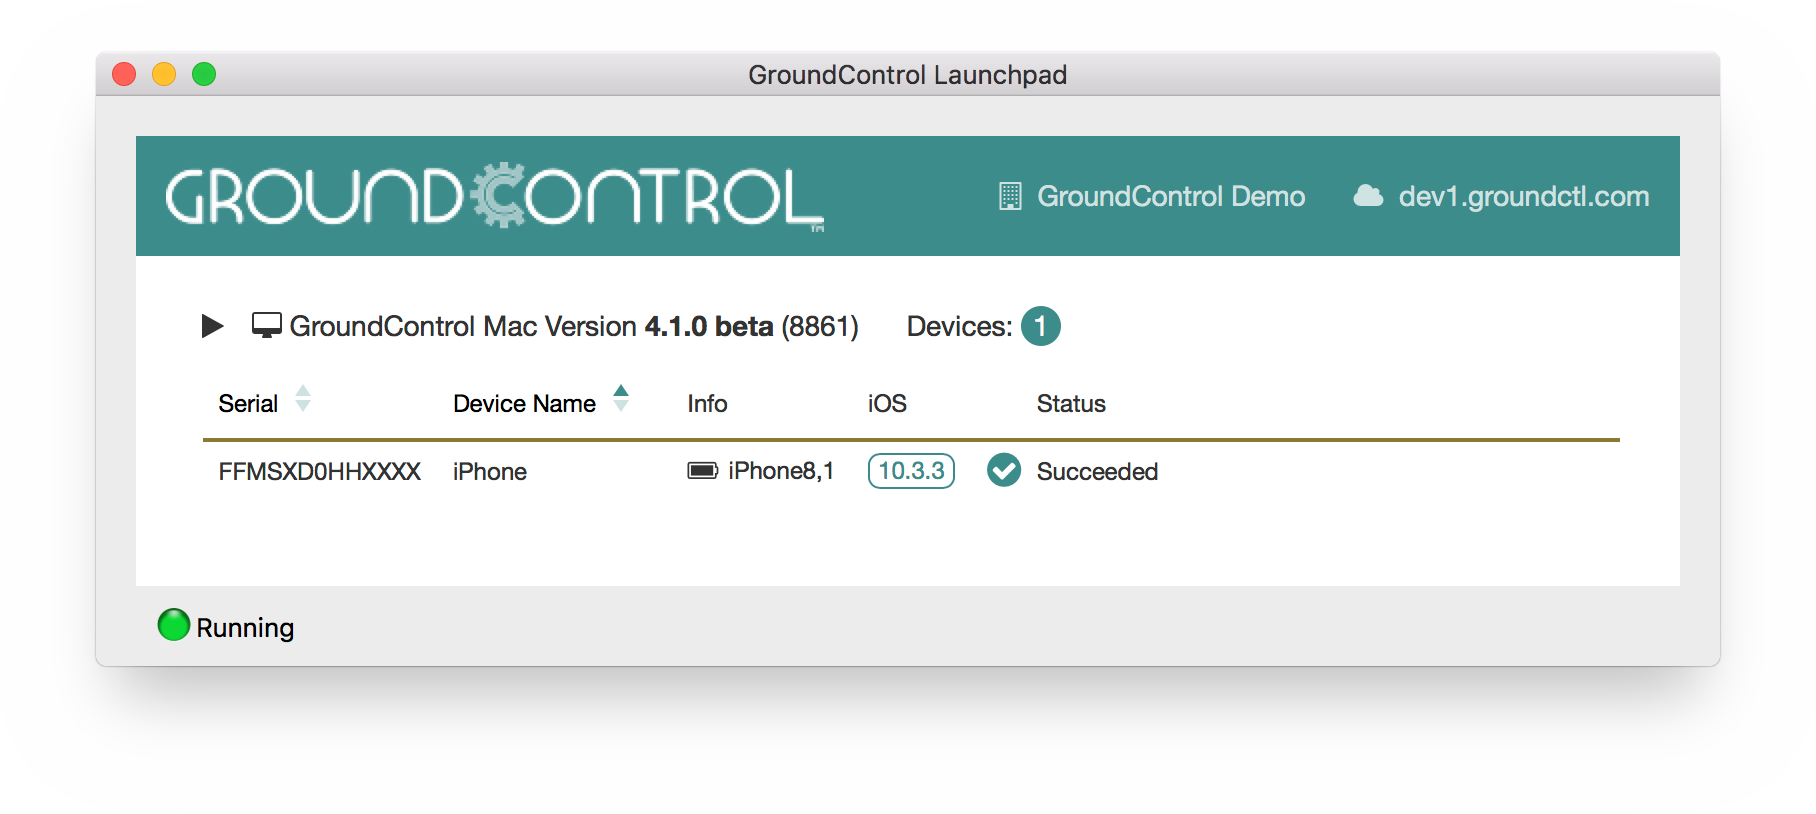Click the Running status label

tap(245, 628)
